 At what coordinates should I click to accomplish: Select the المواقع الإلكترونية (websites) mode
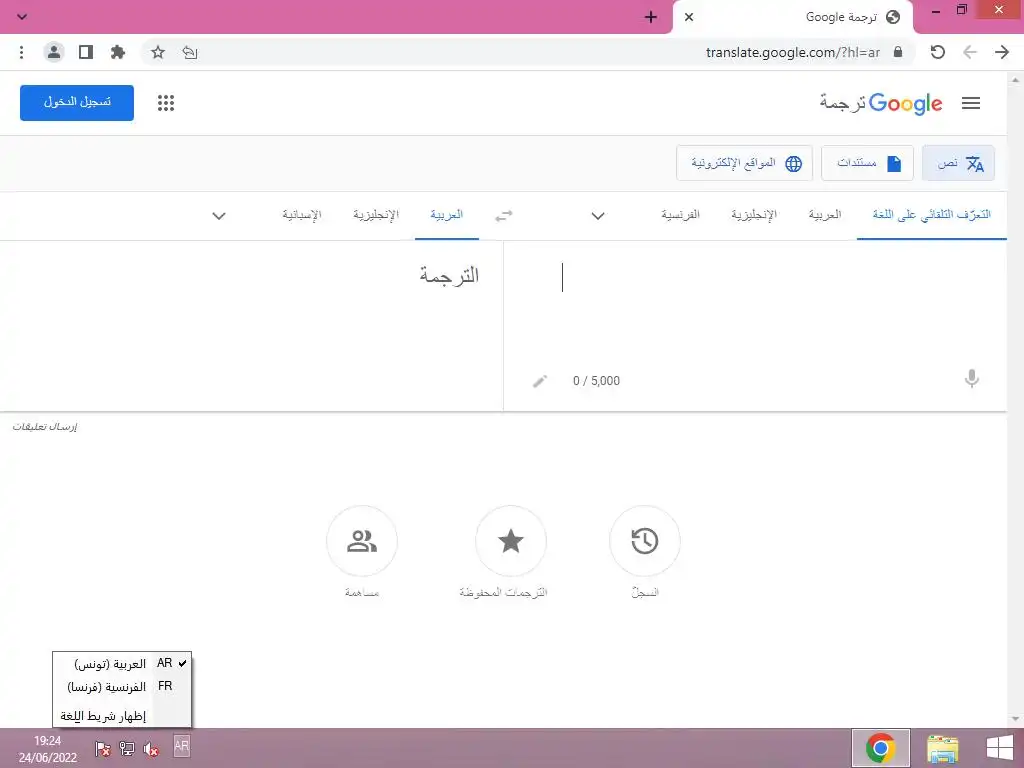pos(744,163)
